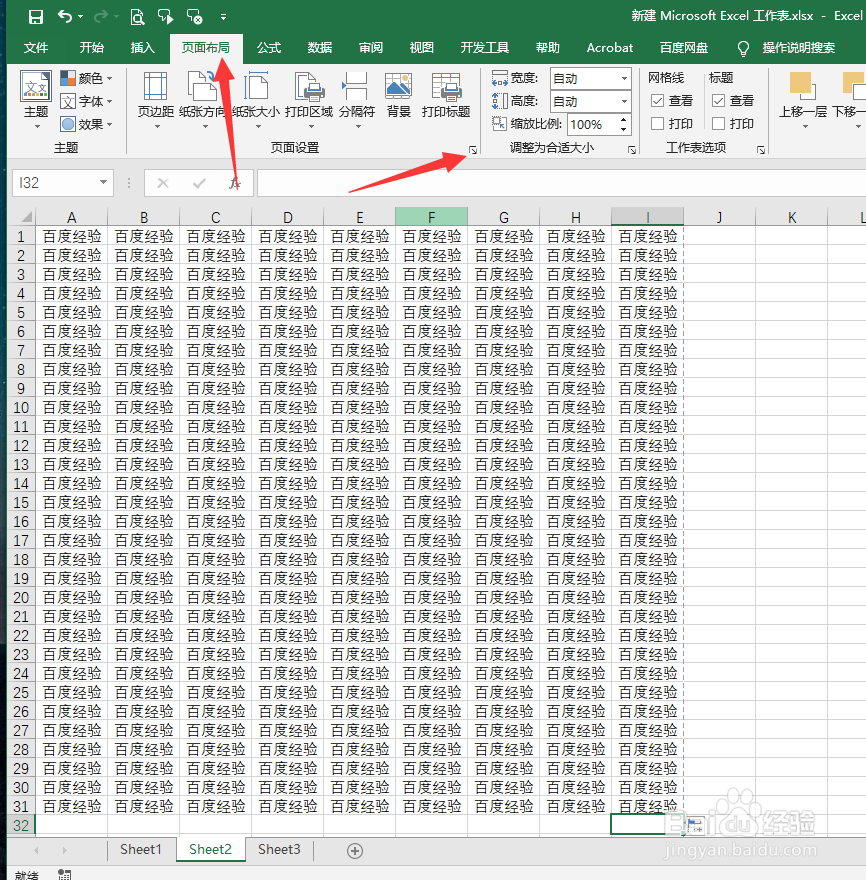Select column J header
866x880 pixels.
click(x=719, y=217)
